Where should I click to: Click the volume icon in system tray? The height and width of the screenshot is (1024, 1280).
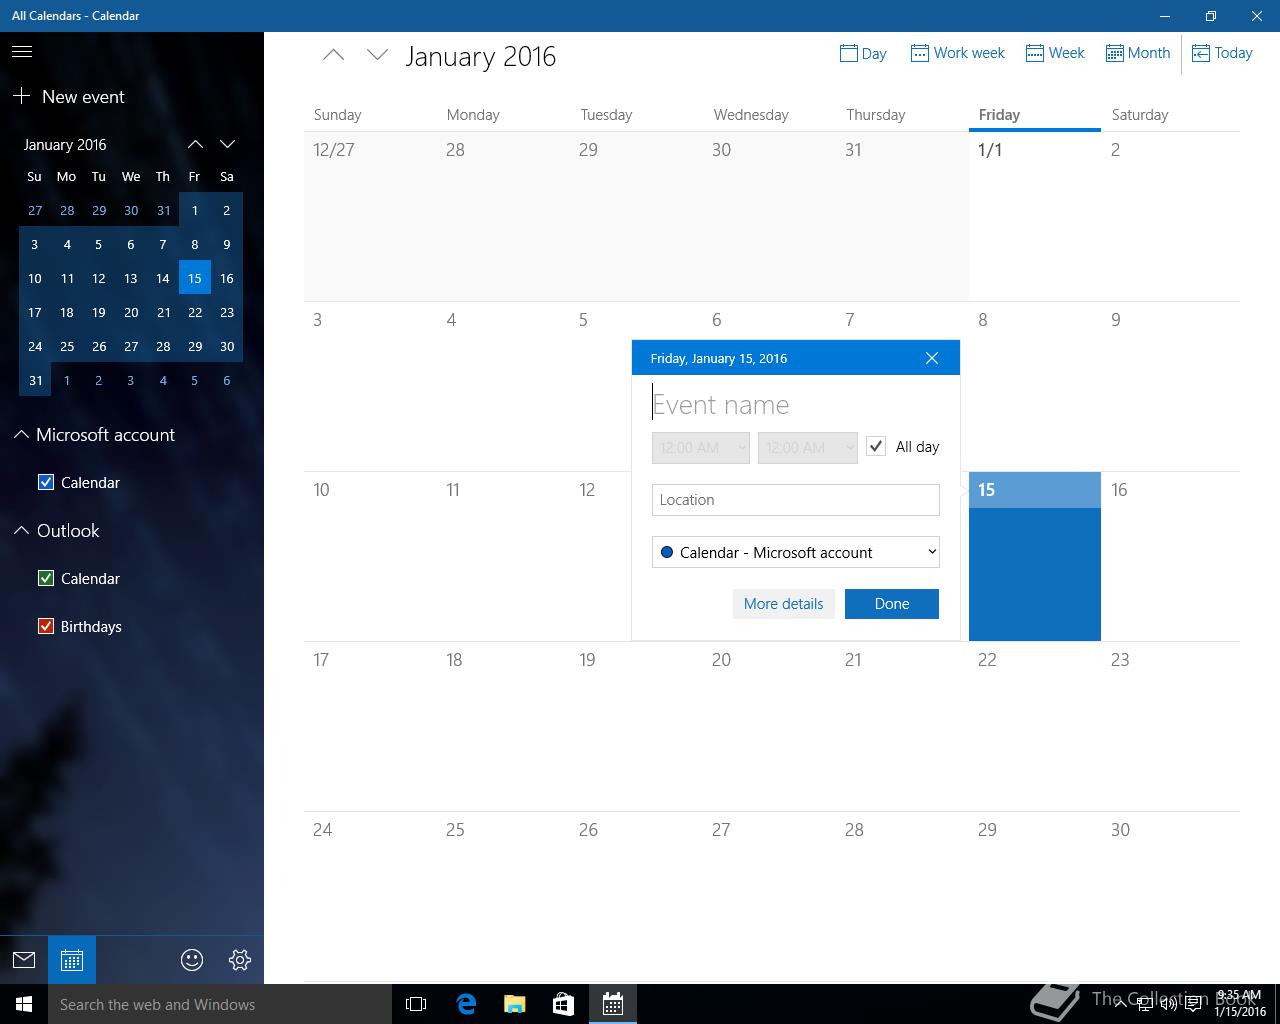(1168, 1004)
